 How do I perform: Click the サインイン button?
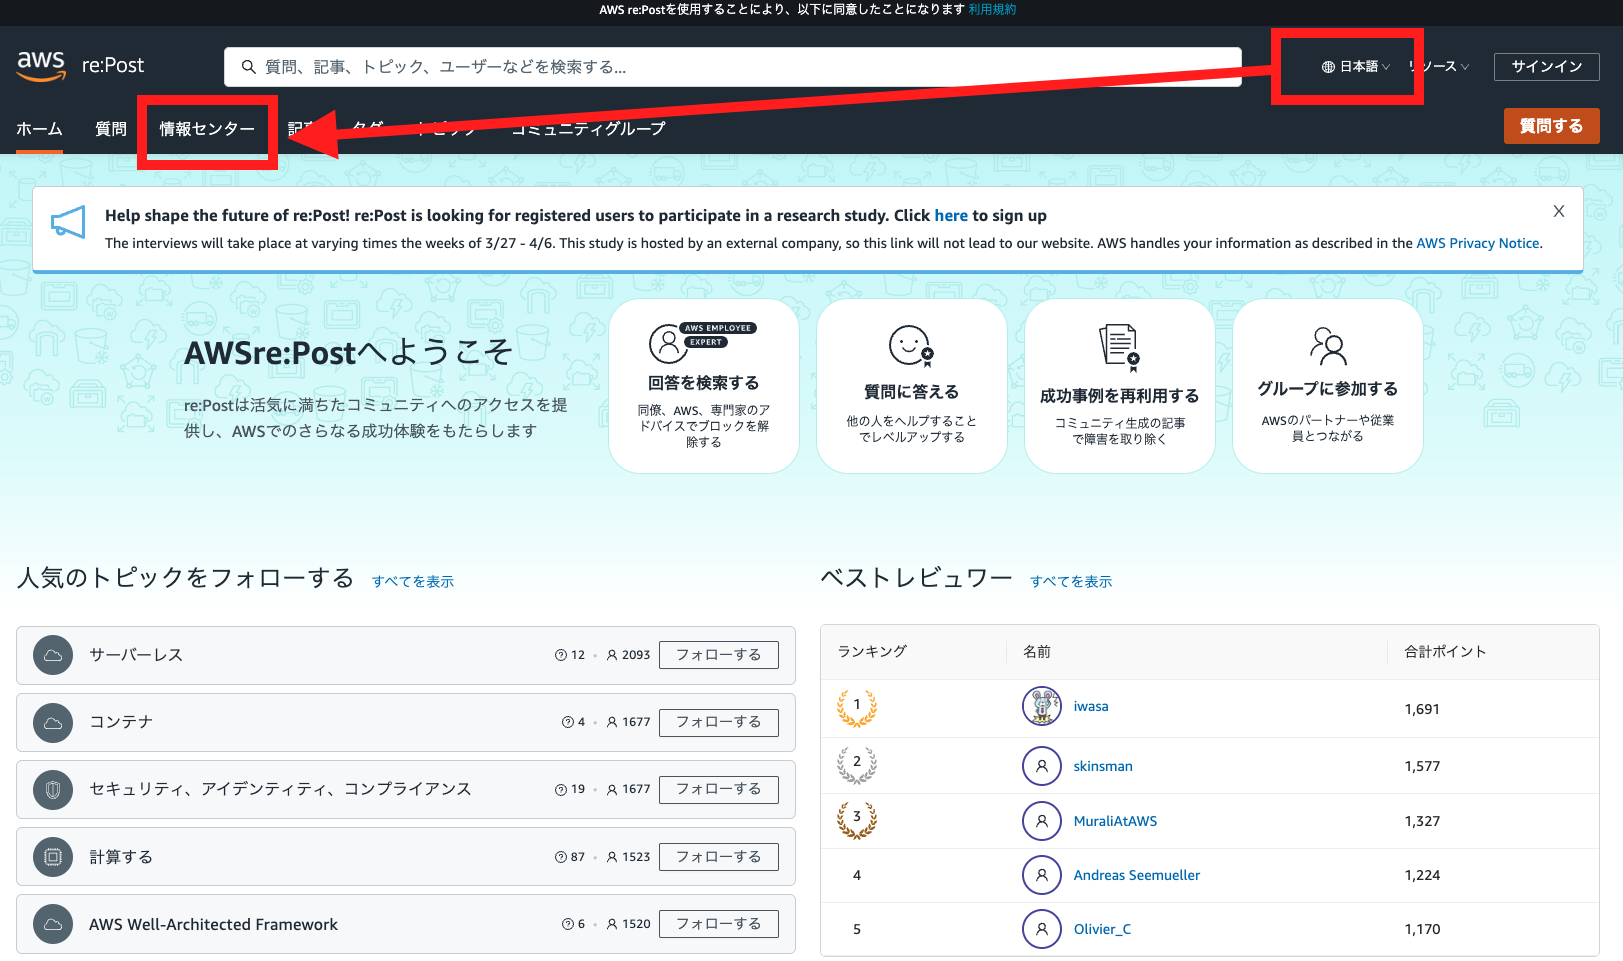click(1546, 66)
